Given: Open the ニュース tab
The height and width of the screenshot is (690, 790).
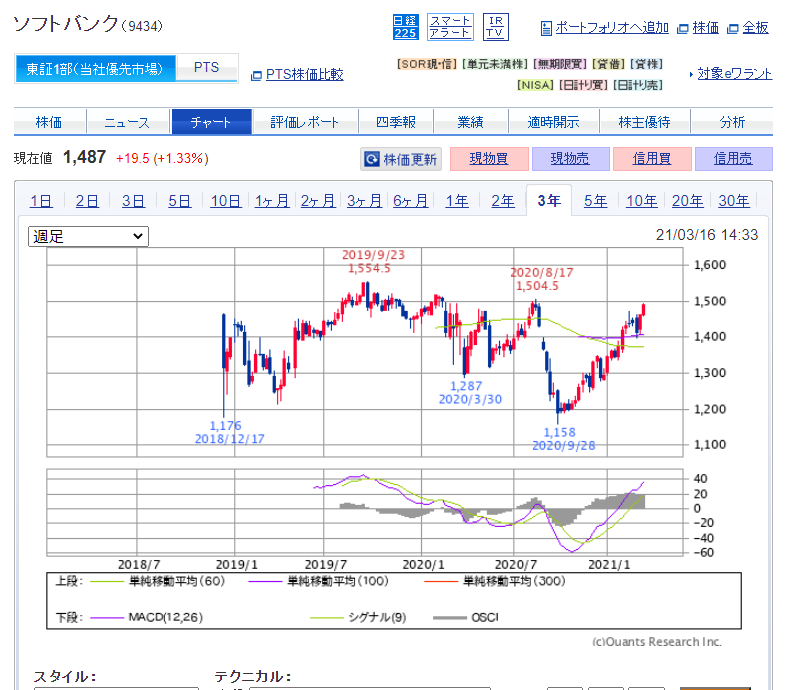Looking at the screenshot, I should click(x=128, y=122).
